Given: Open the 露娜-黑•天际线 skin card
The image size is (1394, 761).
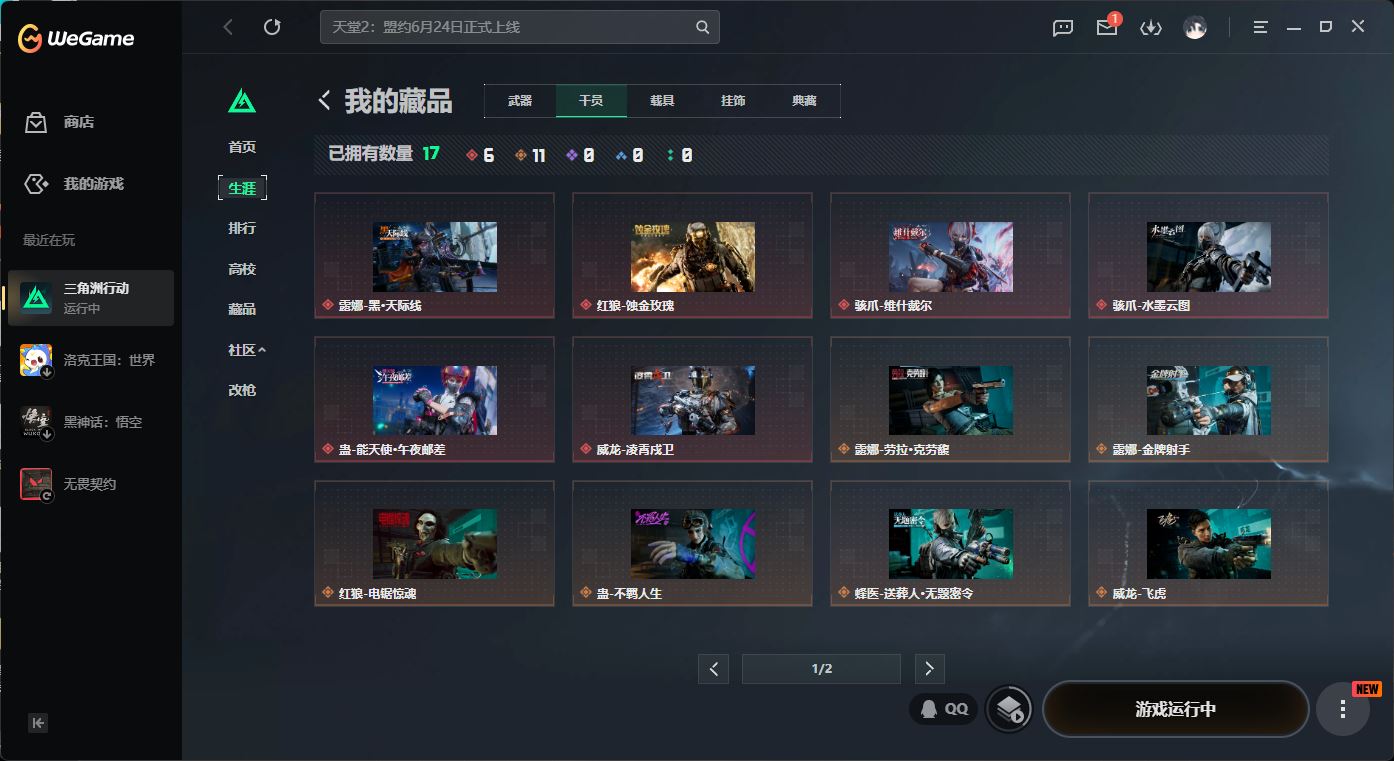Looking at the screenshot, I should [x=434, y=255].
